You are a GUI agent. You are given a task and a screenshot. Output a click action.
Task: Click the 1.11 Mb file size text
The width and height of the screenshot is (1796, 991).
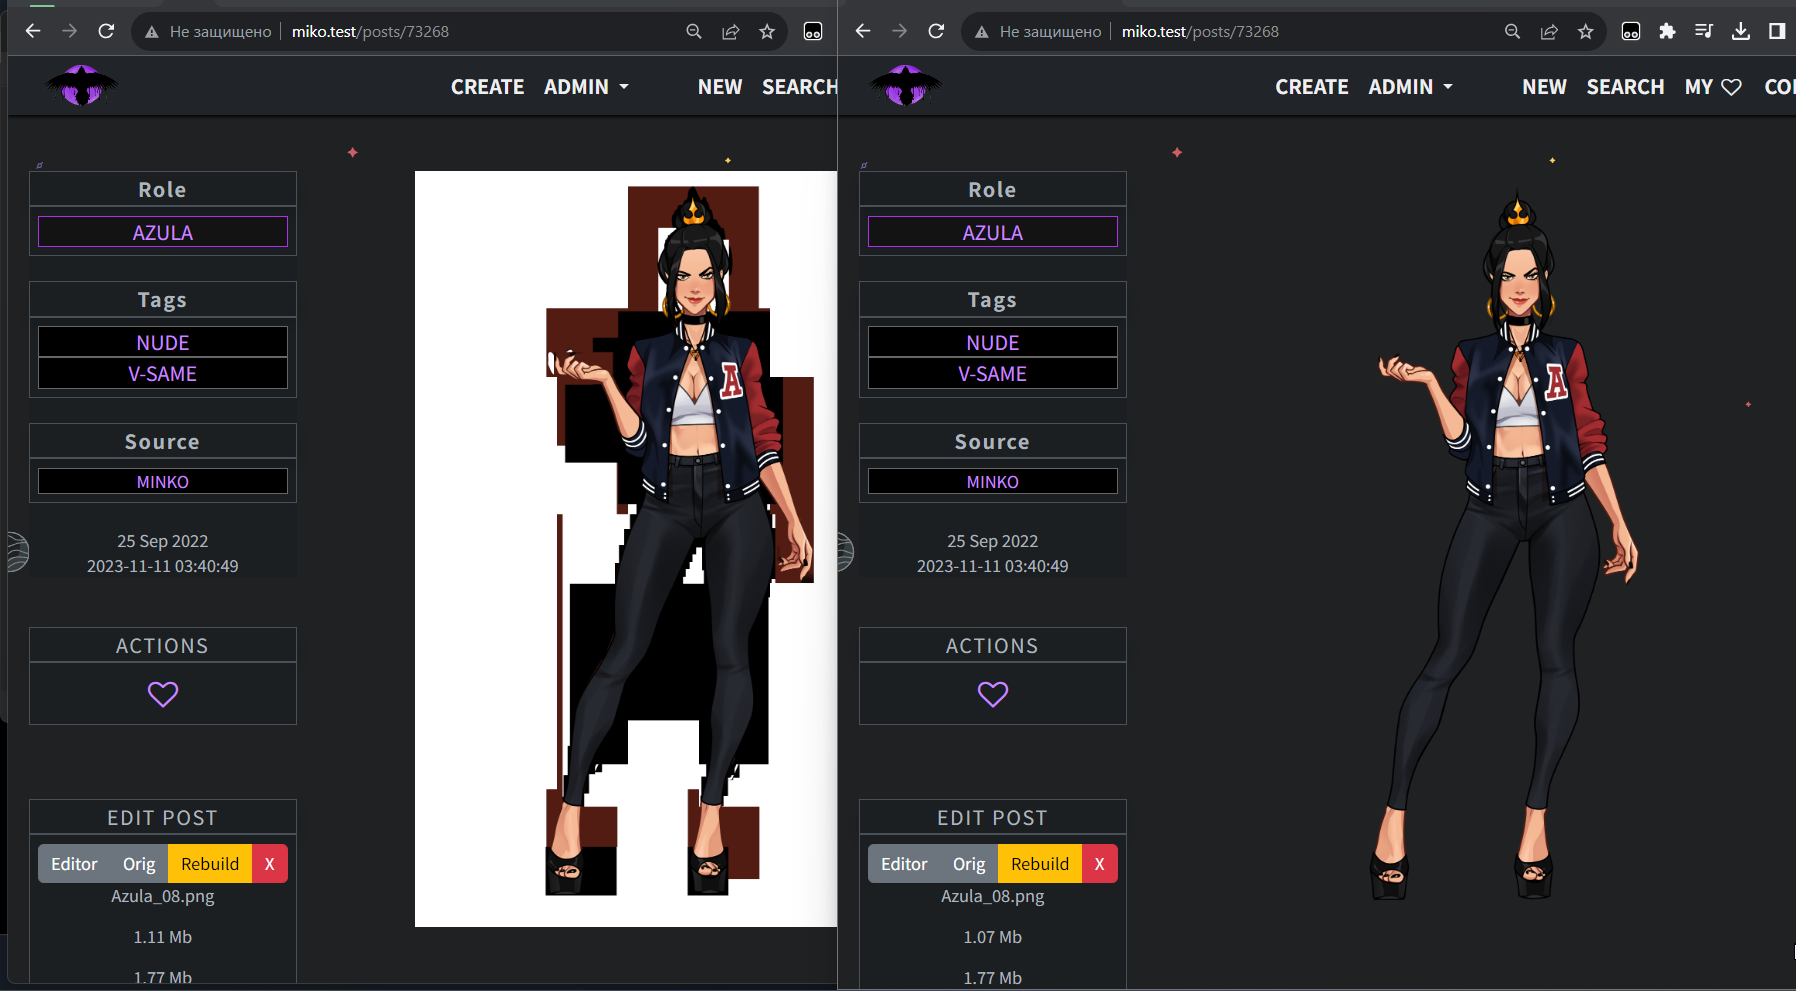click(x=163, y=937)
